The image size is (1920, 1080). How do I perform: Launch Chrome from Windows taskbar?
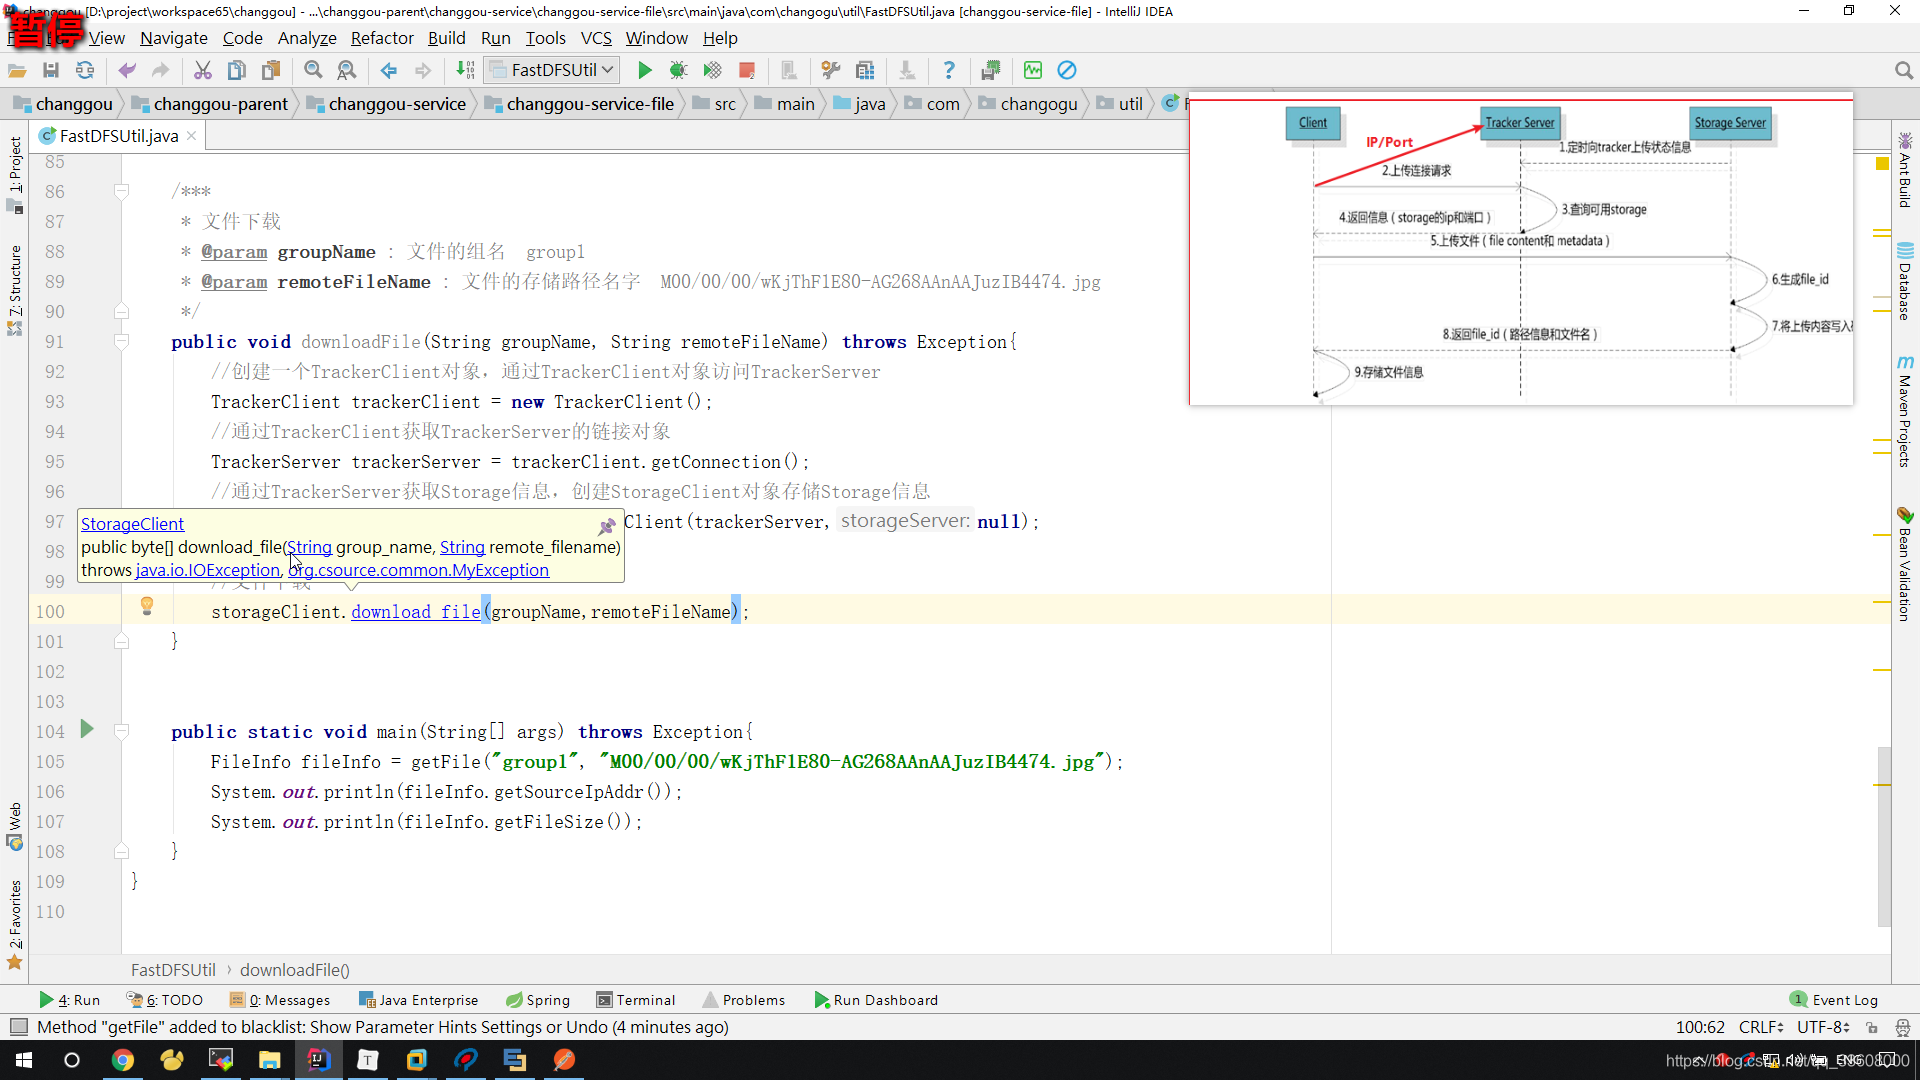123,1060
